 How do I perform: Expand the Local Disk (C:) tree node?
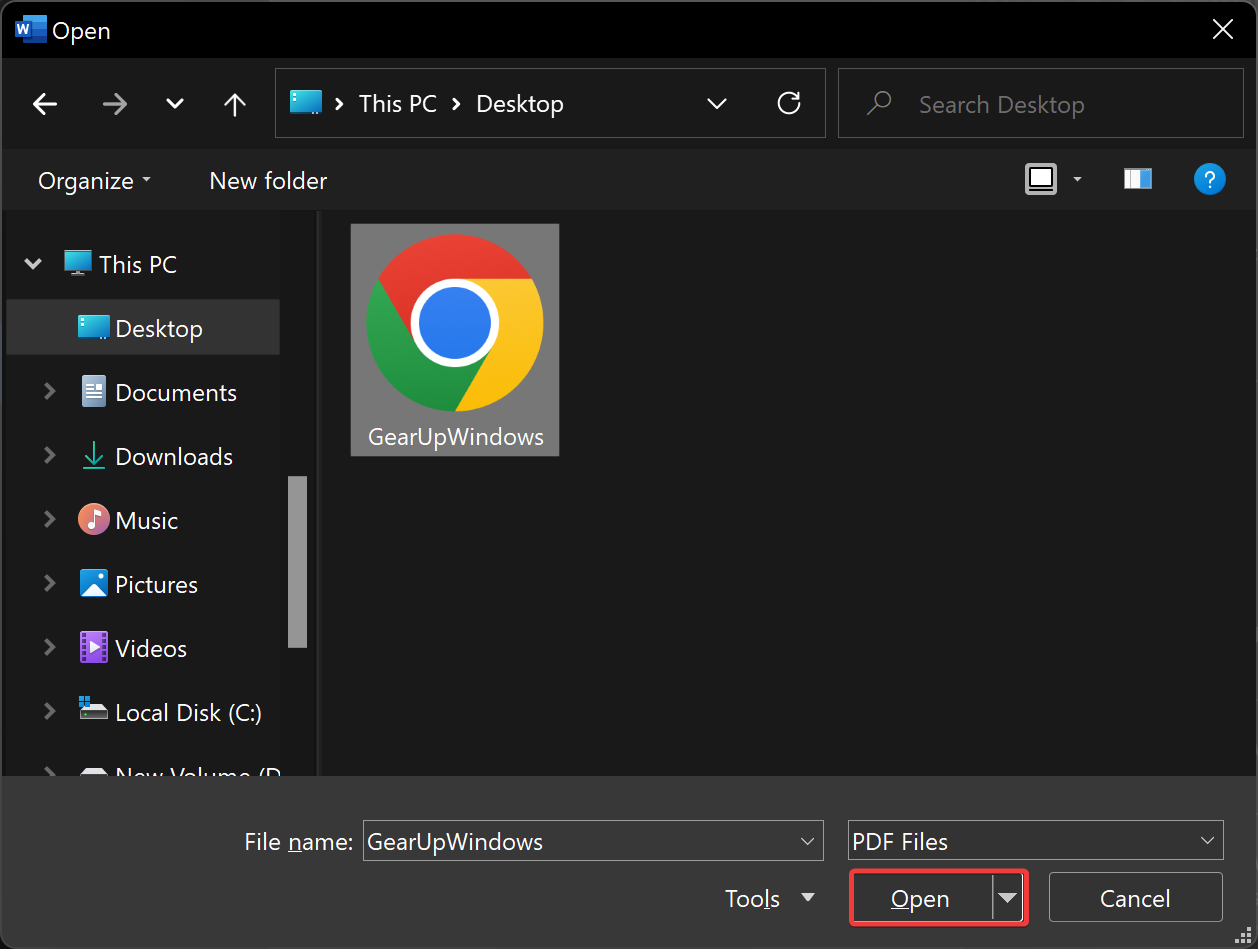coord(49,712)
